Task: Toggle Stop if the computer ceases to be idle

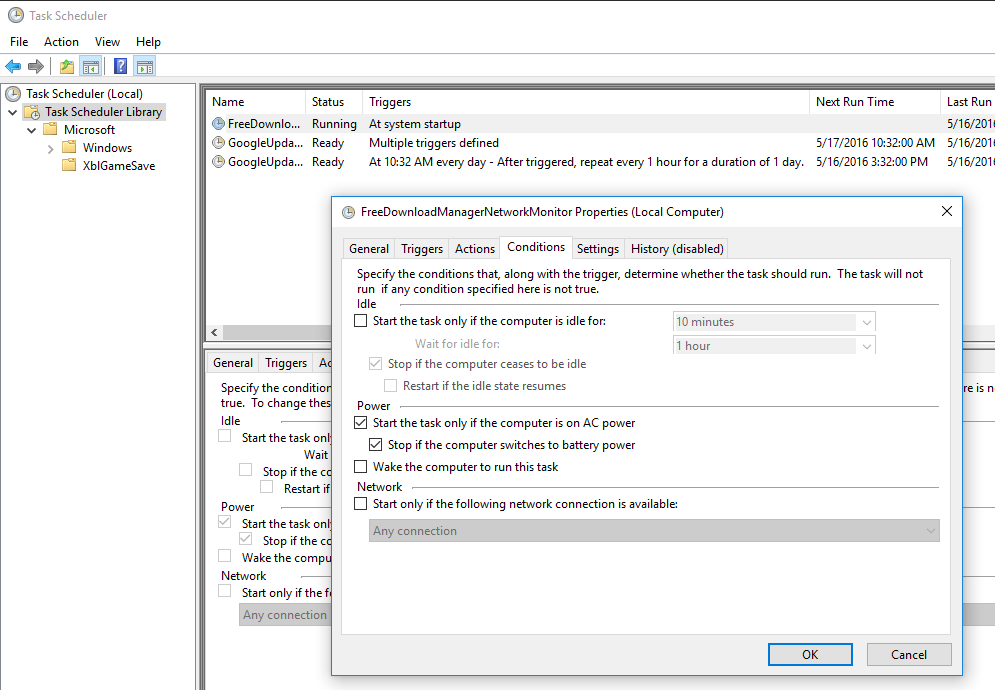Action: coord(376,364)
